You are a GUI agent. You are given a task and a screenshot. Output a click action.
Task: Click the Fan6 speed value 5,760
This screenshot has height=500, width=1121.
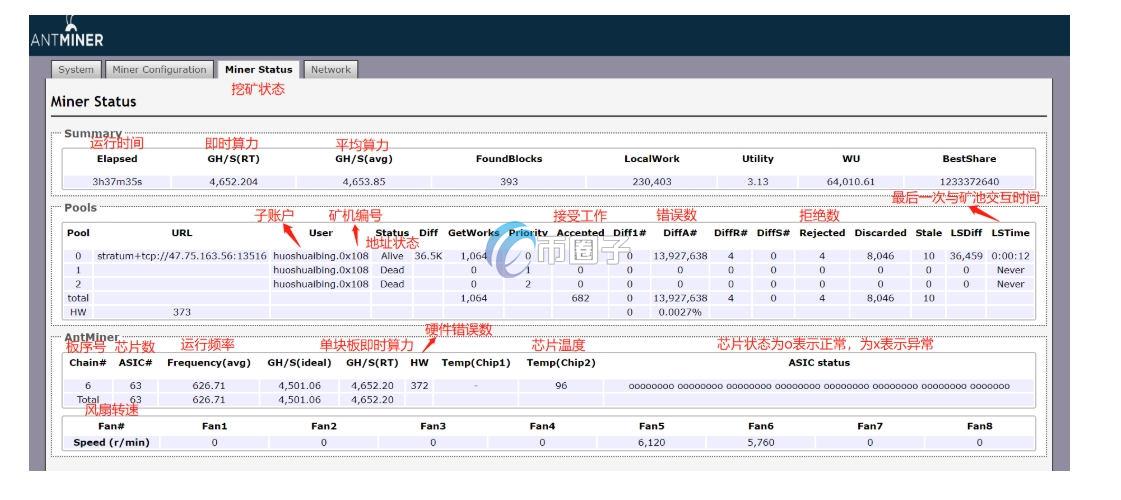point(760,441)
